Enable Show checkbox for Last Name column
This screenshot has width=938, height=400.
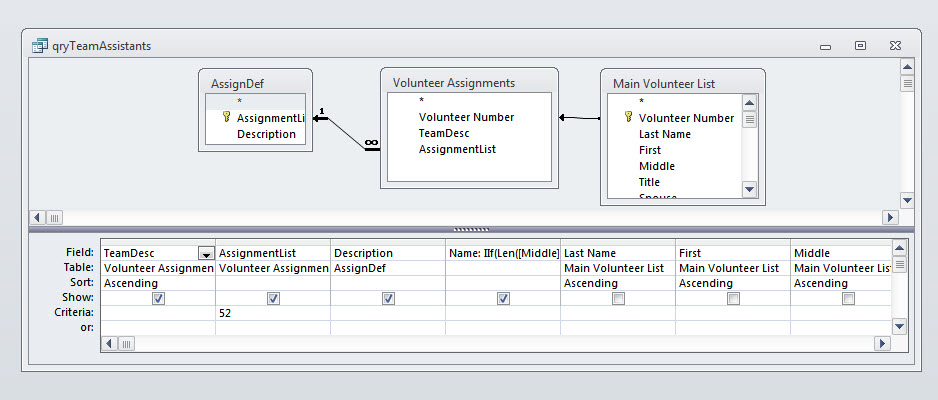[x=618, y=298]
